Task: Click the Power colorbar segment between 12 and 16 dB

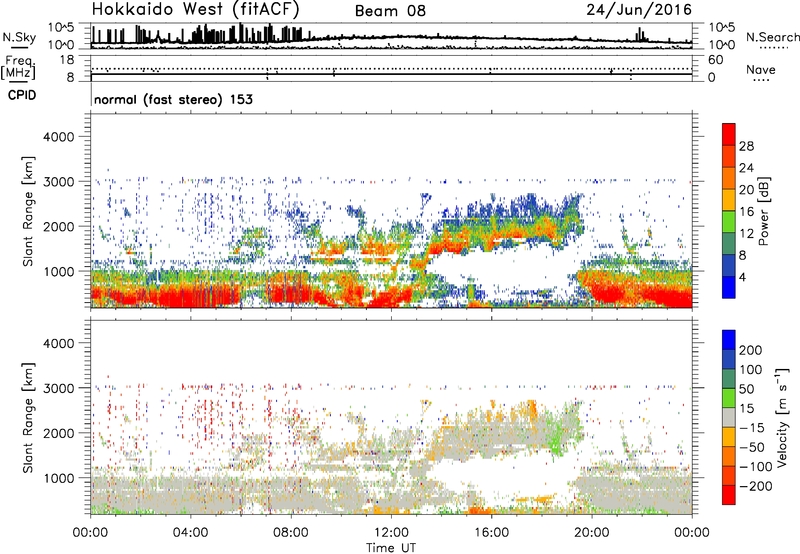Action: click(x=729, y=222)
